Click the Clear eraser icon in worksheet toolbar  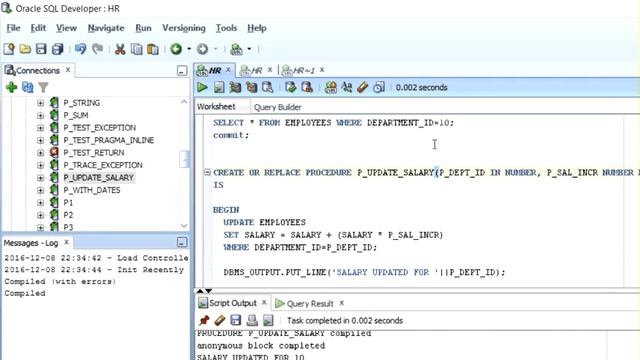click(362, 87)
